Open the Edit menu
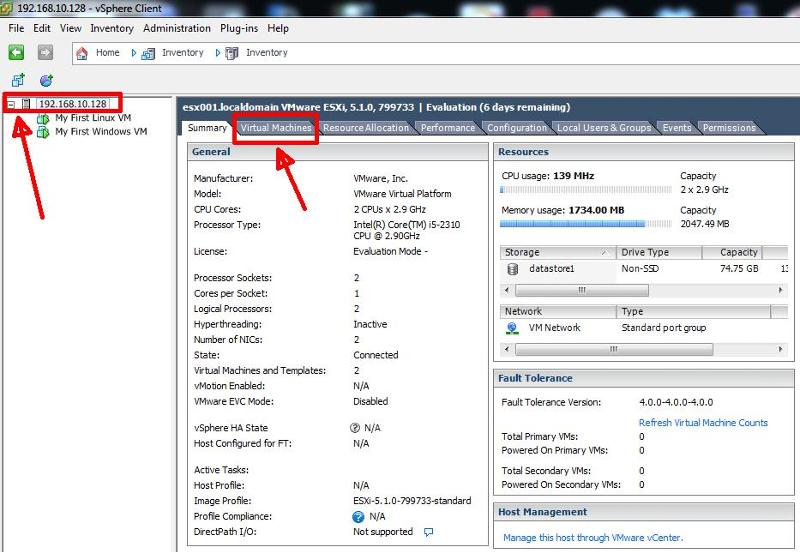This screenshot has width=800, height=552. [42, 28]
